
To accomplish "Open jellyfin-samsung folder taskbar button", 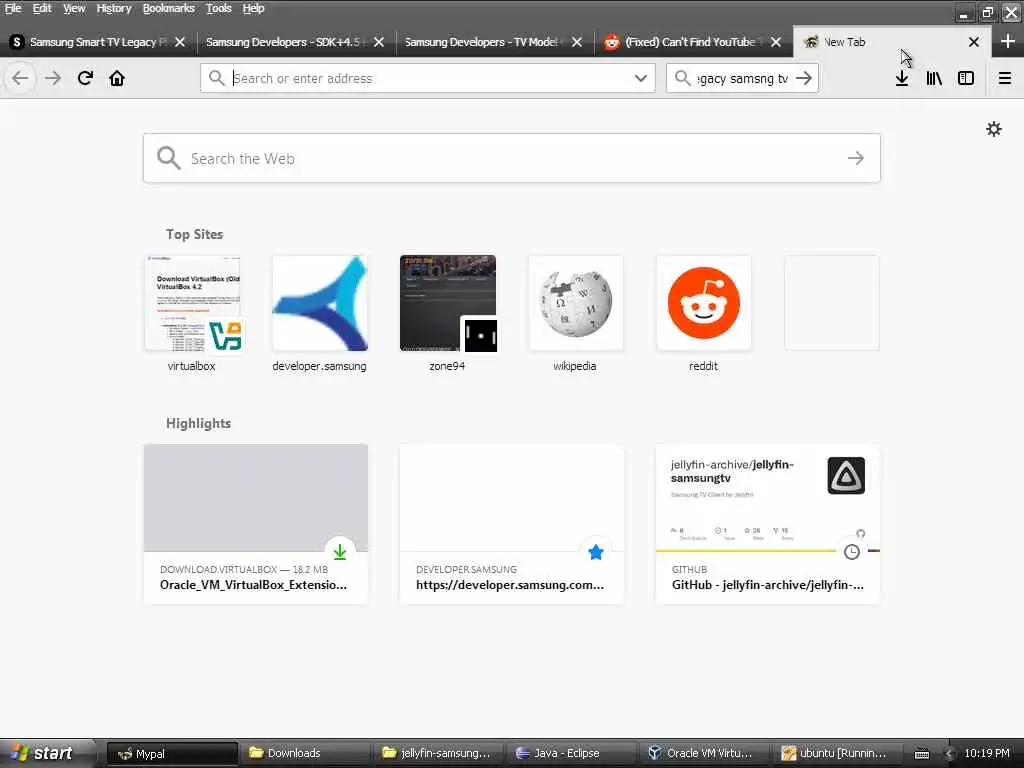I will [x=438, y=754].
